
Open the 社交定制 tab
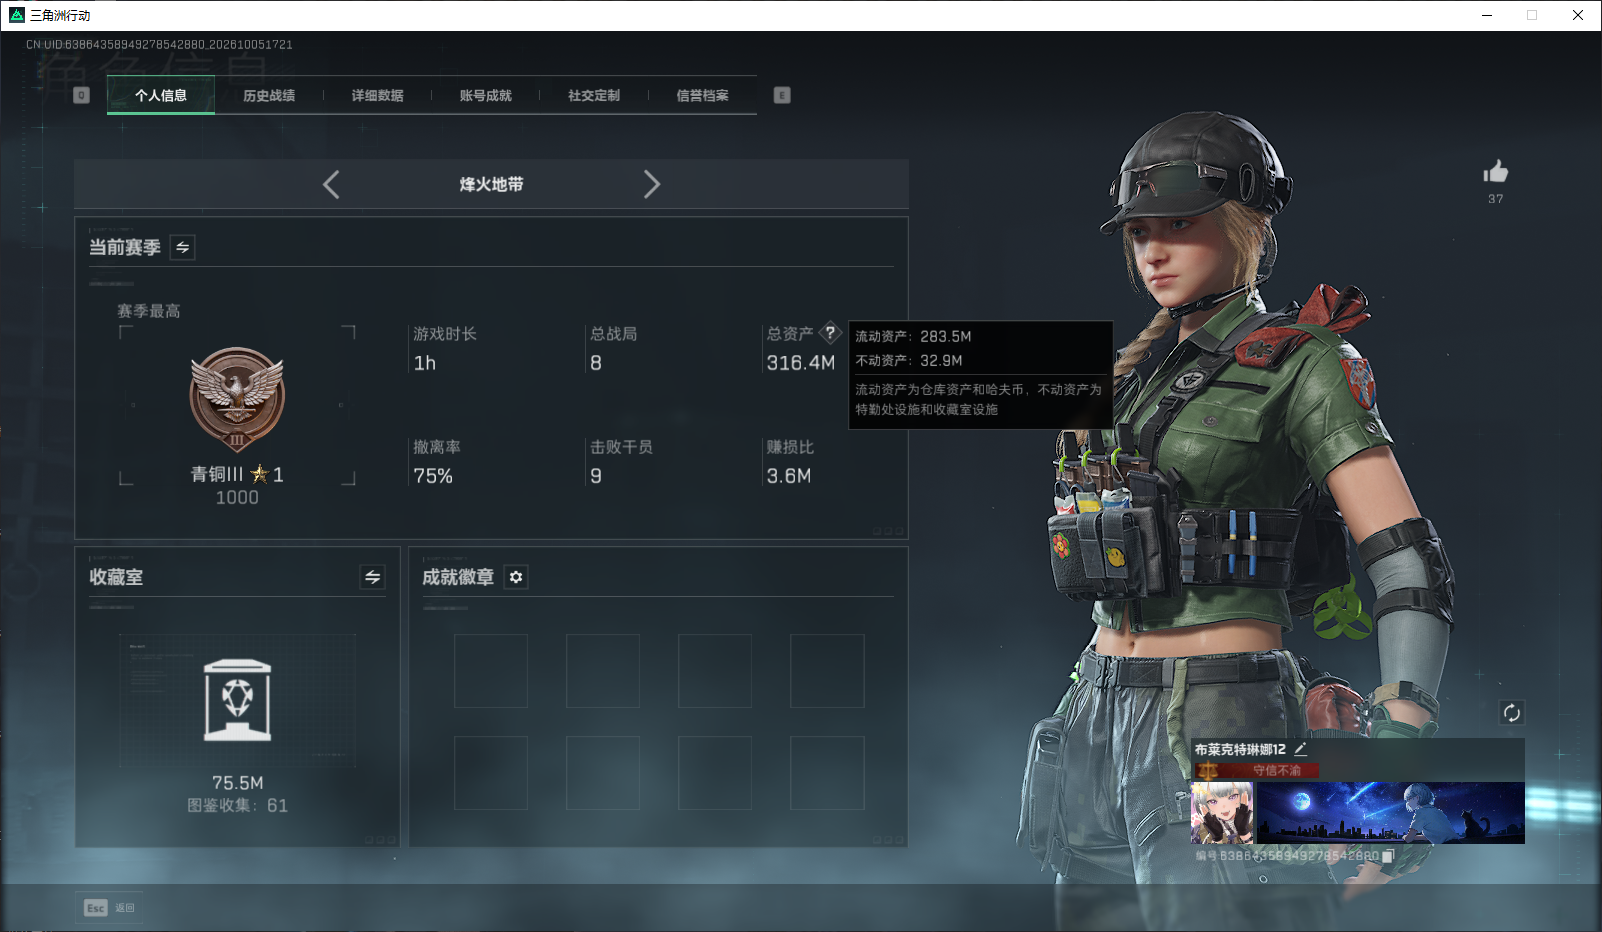coord(594,95)
